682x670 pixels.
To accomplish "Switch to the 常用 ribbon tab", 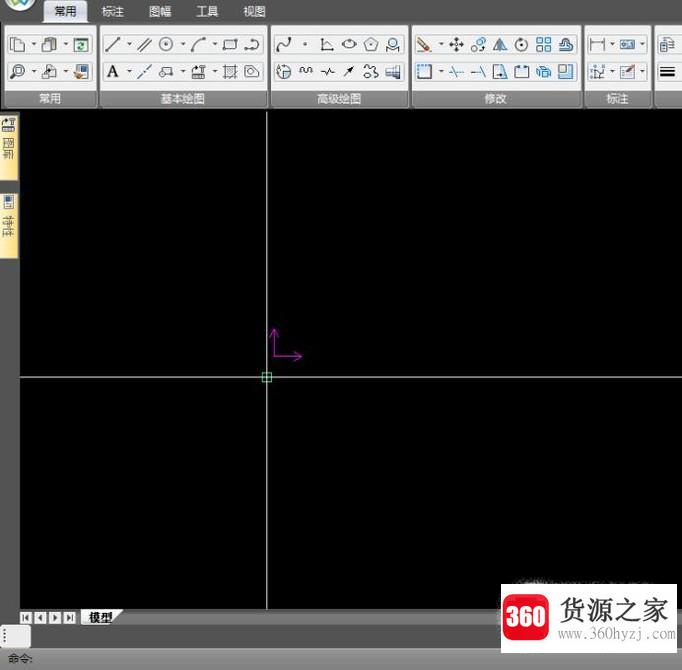I will [x=66, y=11].
